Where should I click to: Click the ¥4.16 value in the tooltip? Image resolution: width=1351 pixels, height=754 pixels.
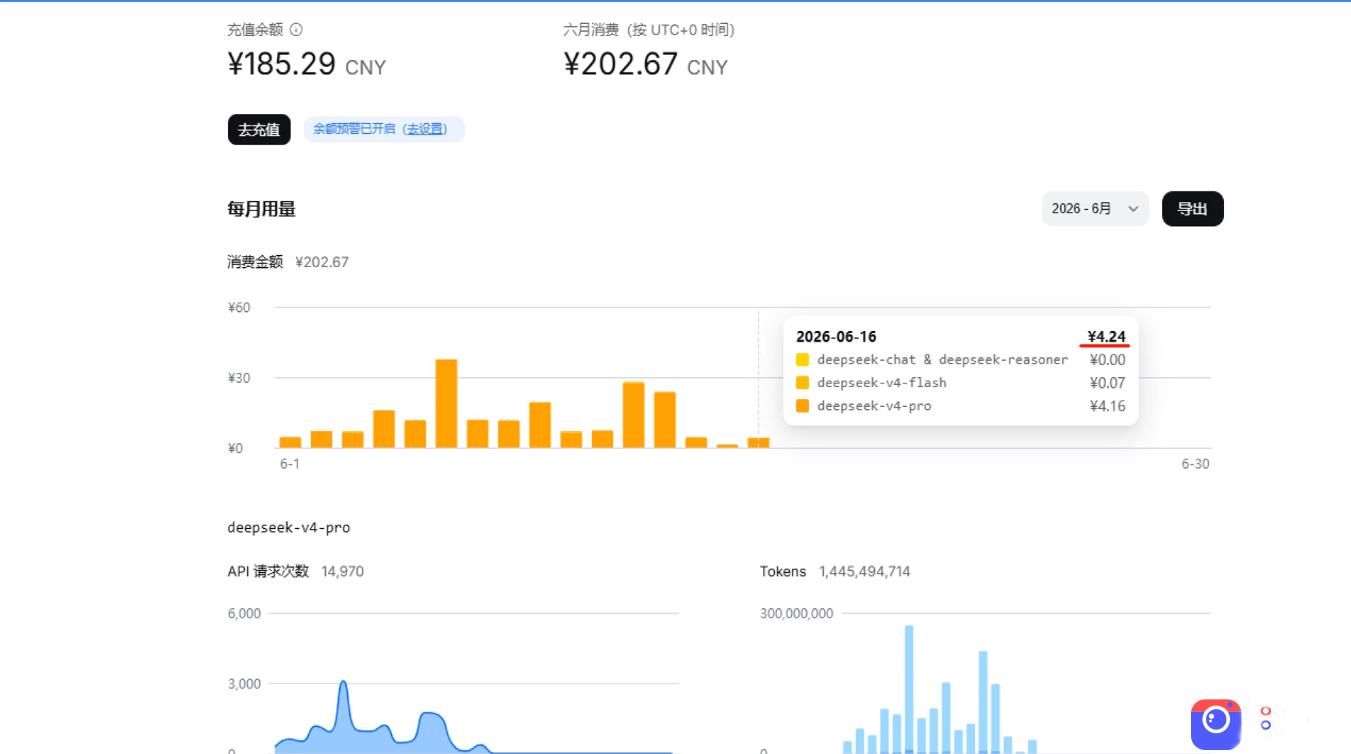(x=1108, y=406)
